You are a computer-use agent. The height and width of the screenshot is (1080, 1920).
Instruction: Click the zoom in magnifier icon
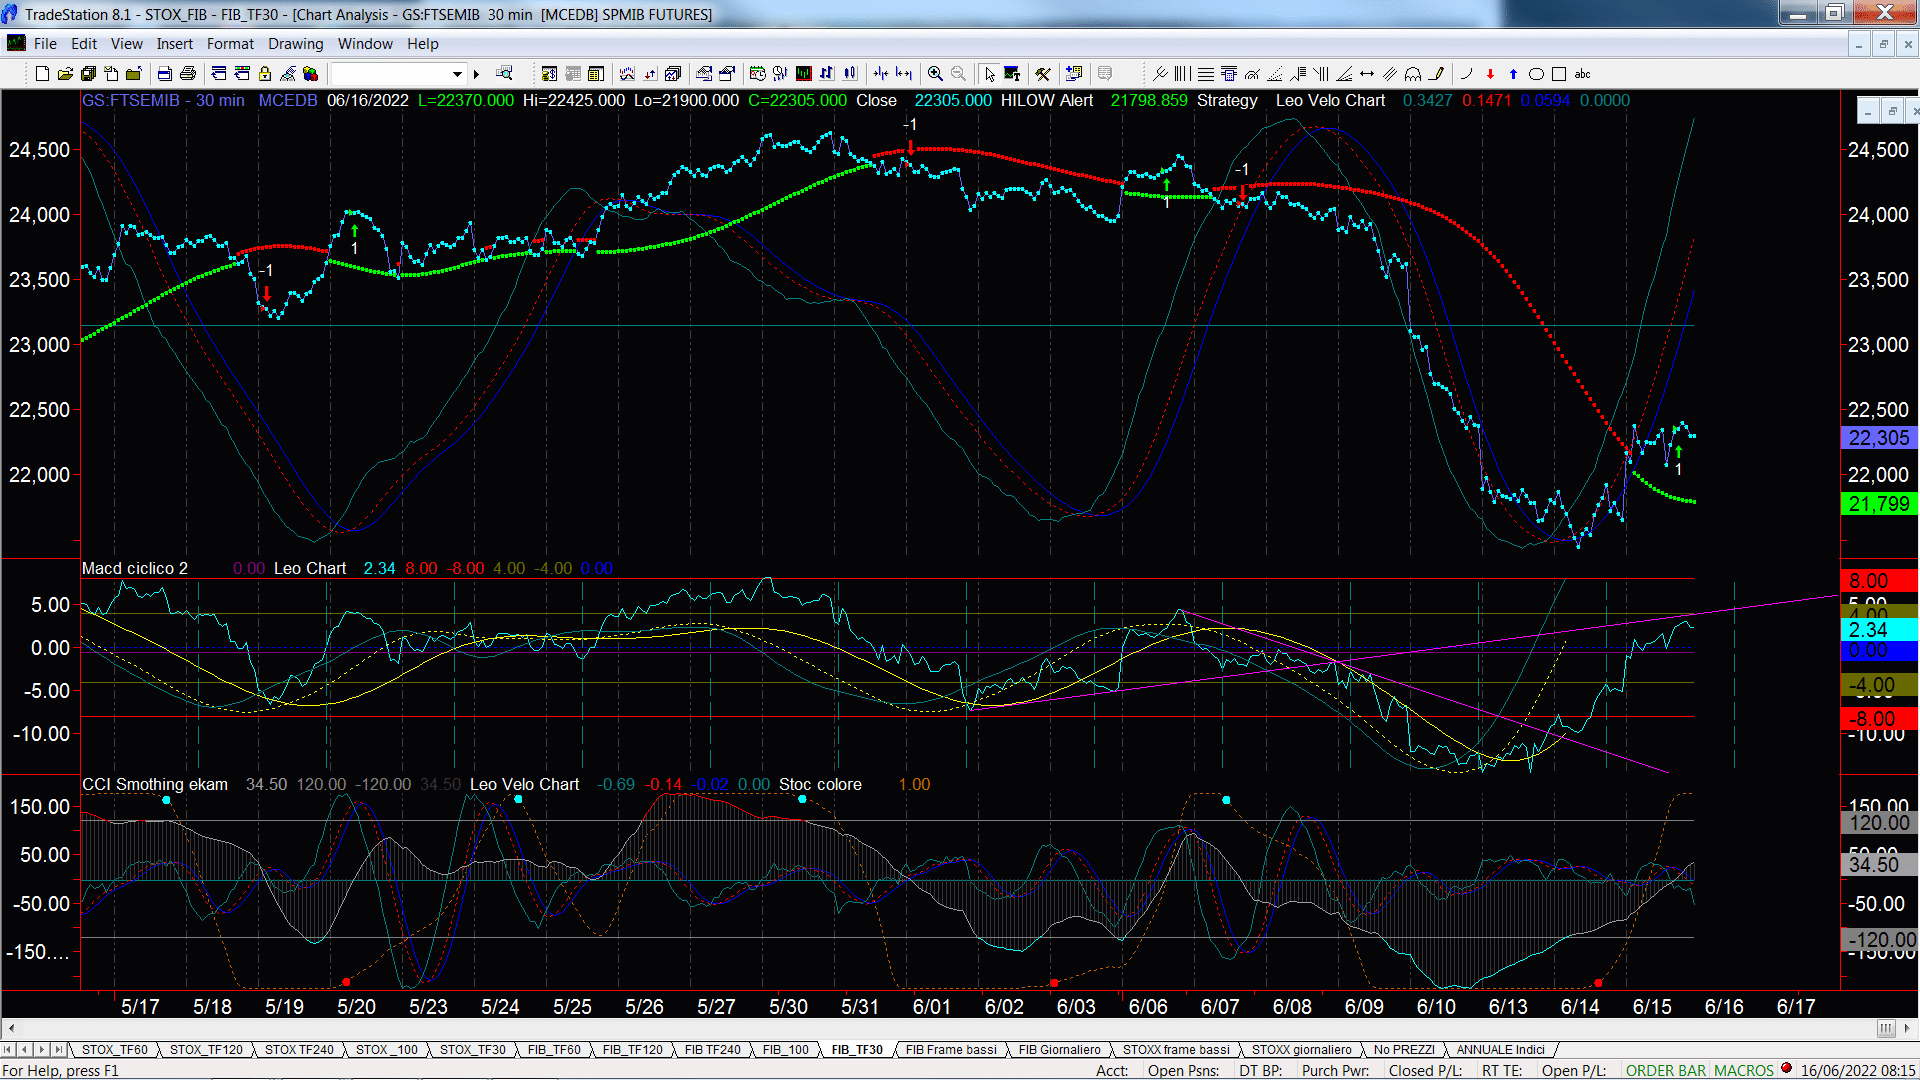coord(935,74)
